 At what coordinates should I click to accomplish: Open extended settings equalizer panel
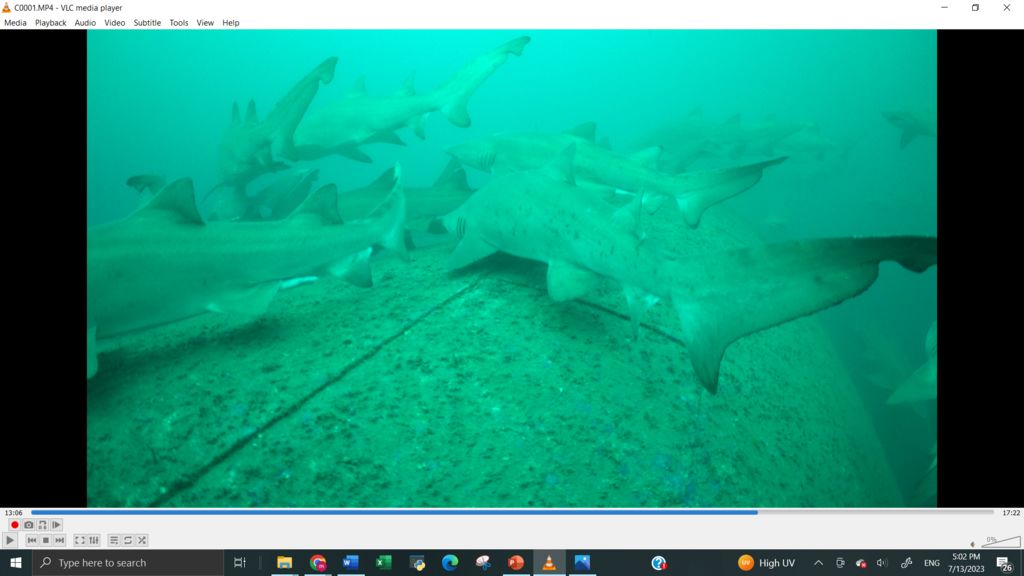click(94, 540)
